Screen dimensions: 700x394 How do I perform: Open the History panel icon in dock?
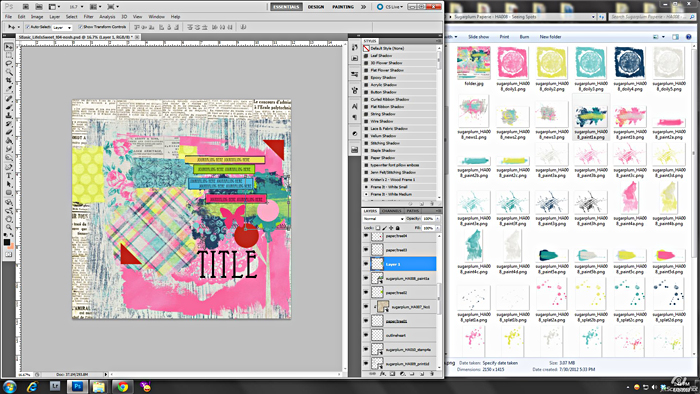[x=354, y=47]
